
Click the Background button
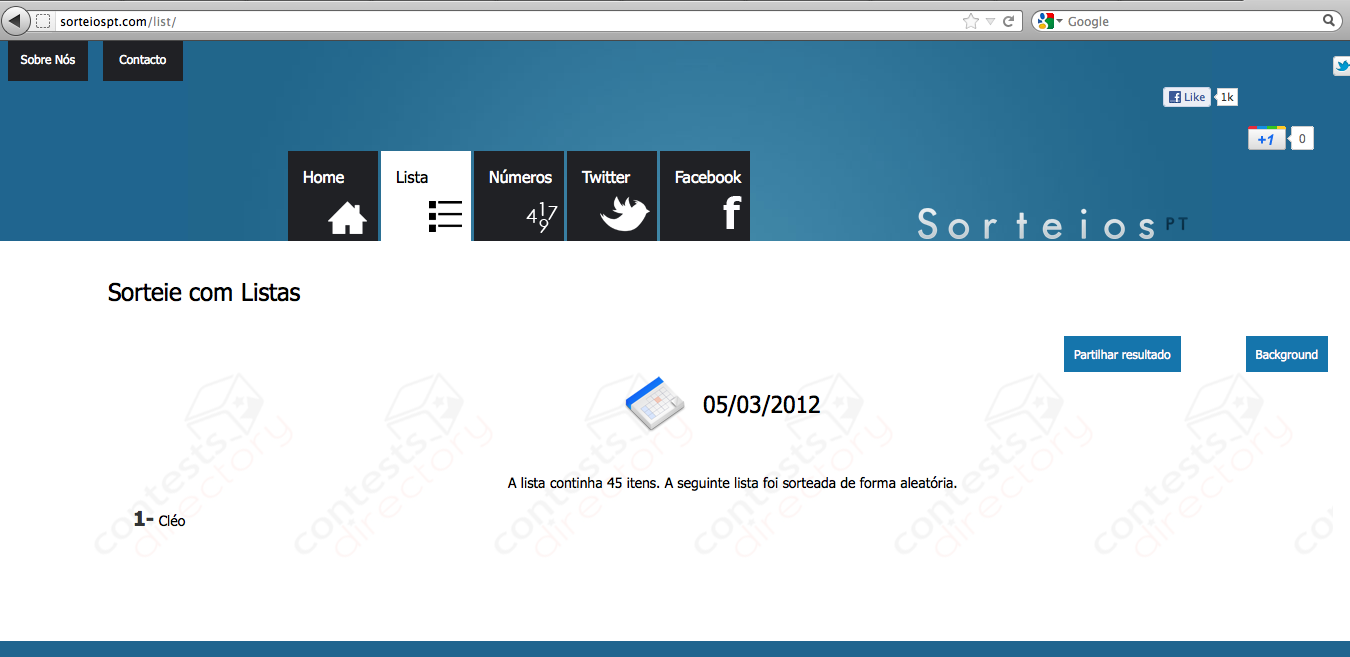click(x=1286, y=354)
